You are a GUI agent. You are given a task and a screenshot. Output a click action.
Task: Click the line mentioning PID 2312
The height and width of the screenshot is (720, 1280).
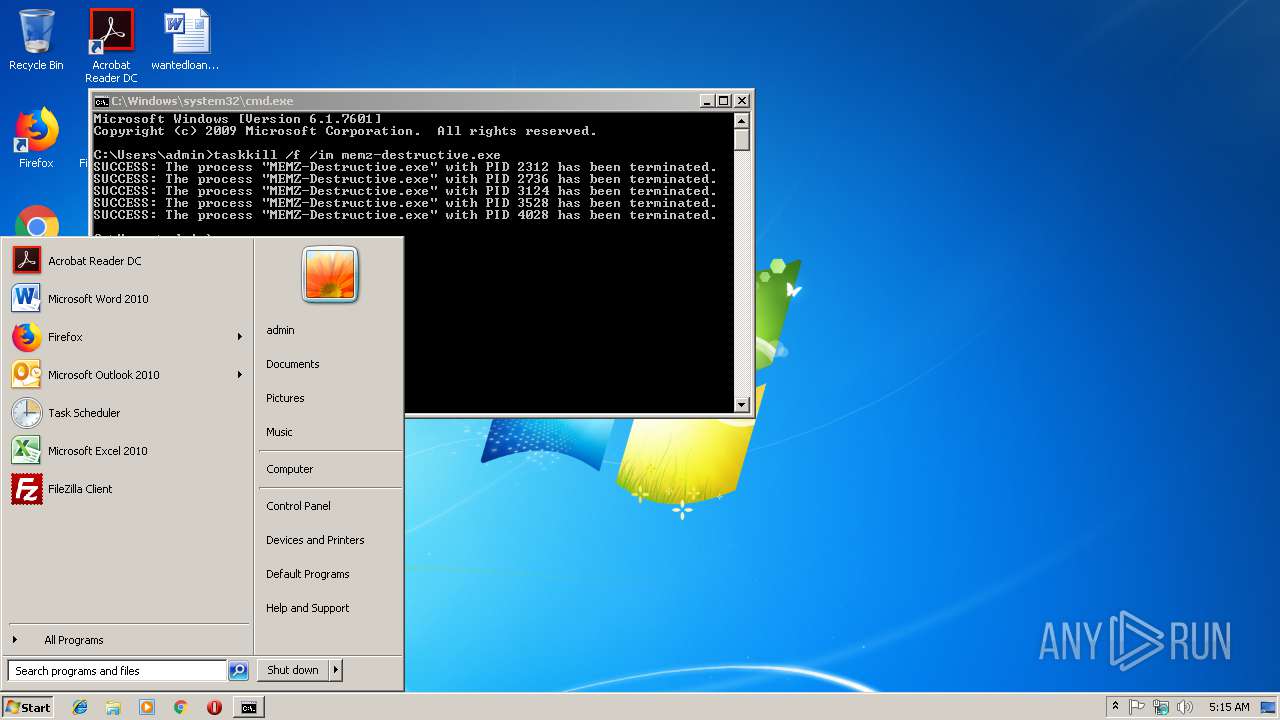pos(405,167)
